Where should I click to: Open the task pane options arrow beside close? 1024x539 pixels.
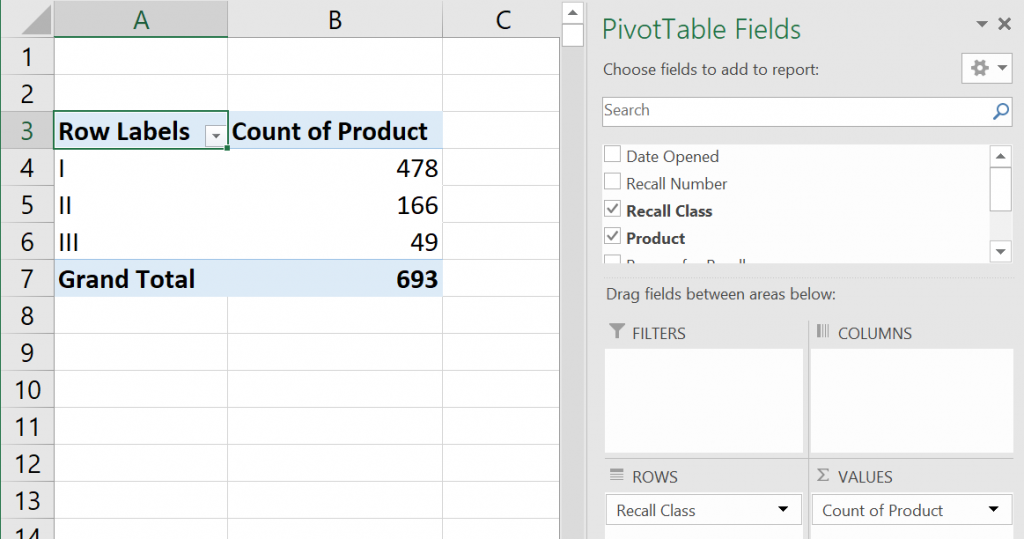(982, 24)
